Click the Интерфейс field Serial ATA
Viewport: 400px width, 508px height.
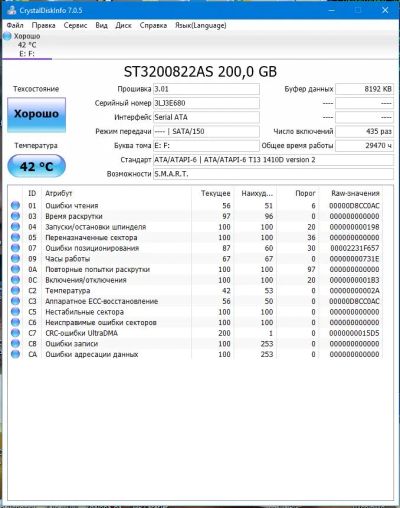[206, 117]
